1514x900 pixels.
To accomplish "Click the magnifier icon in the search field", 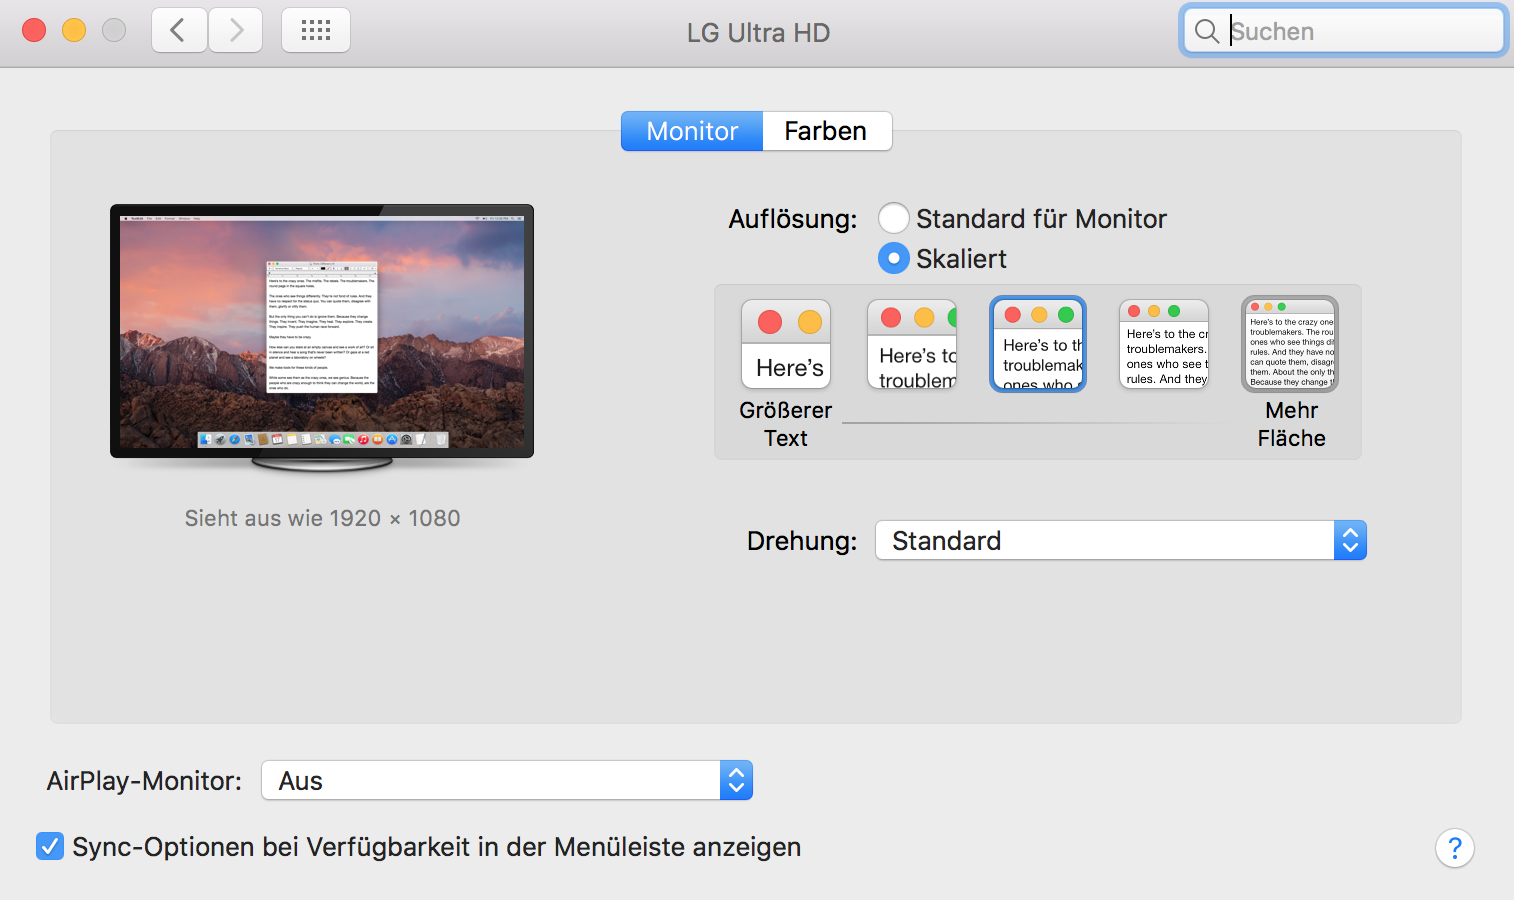I will coord(1207,31).
